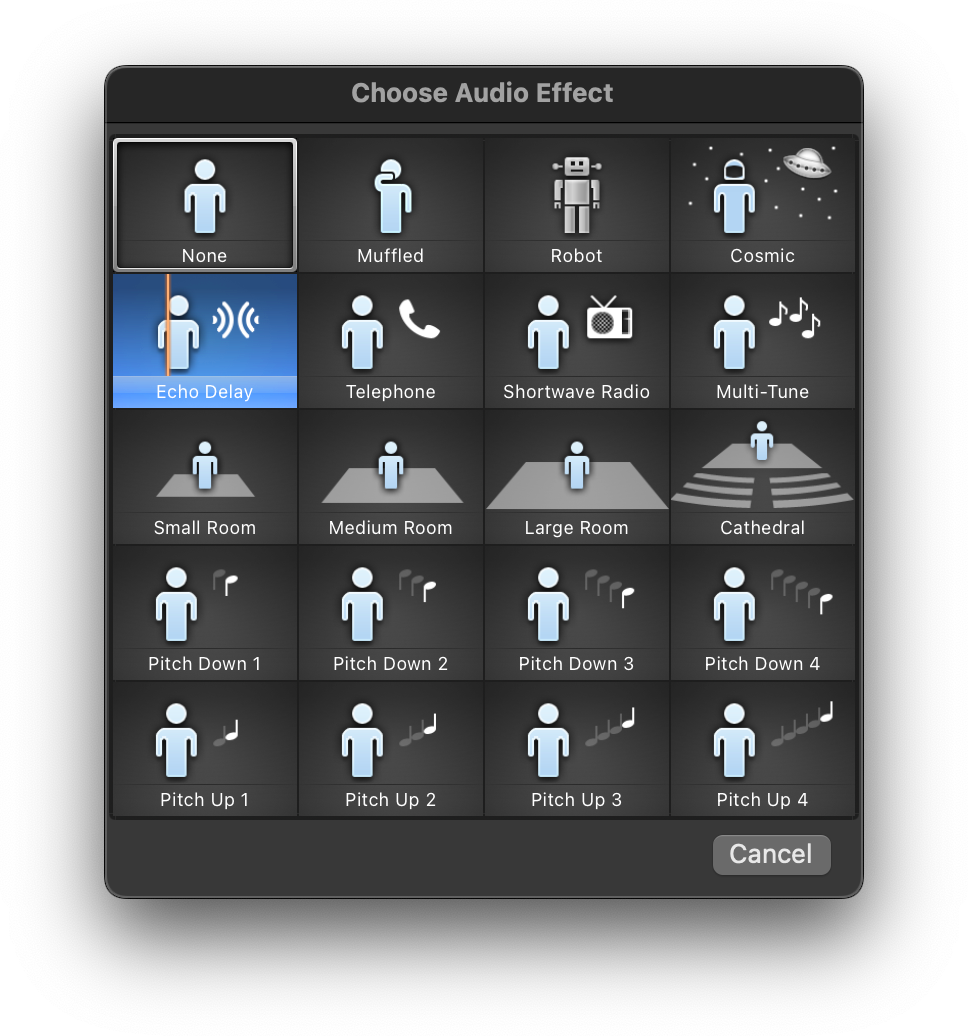Choose Pitch Down 3 effect
This screenshot has height=1036, width=968.
576,613
